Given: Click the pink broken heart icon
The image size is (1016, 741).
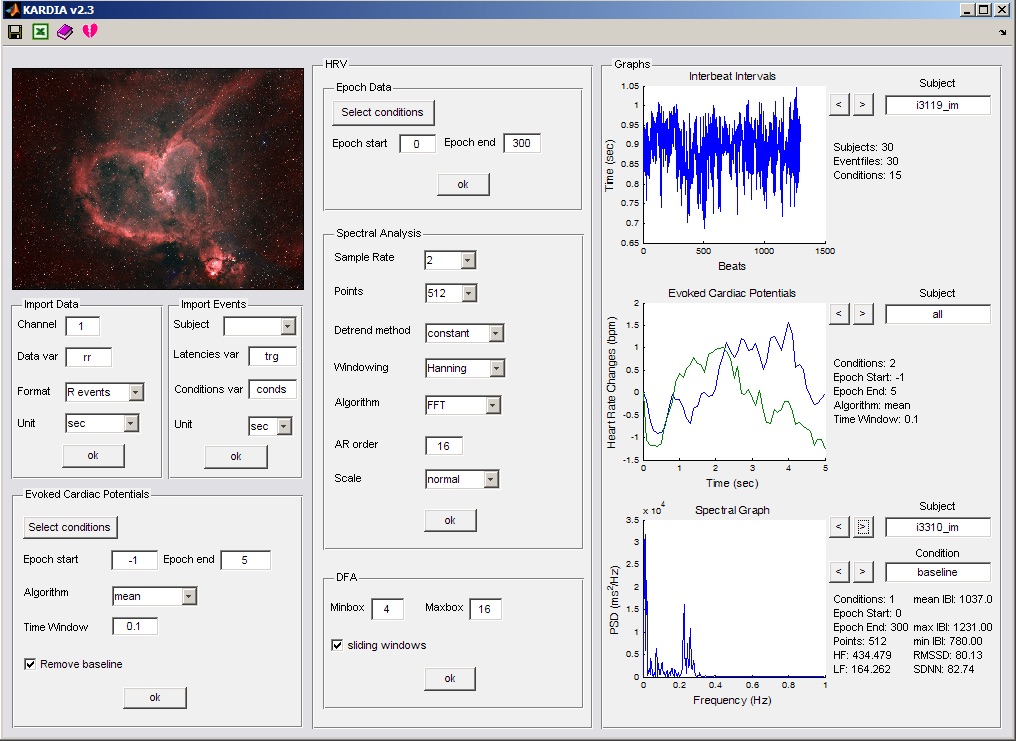Looking at the screenshot, I should point(90,32).
